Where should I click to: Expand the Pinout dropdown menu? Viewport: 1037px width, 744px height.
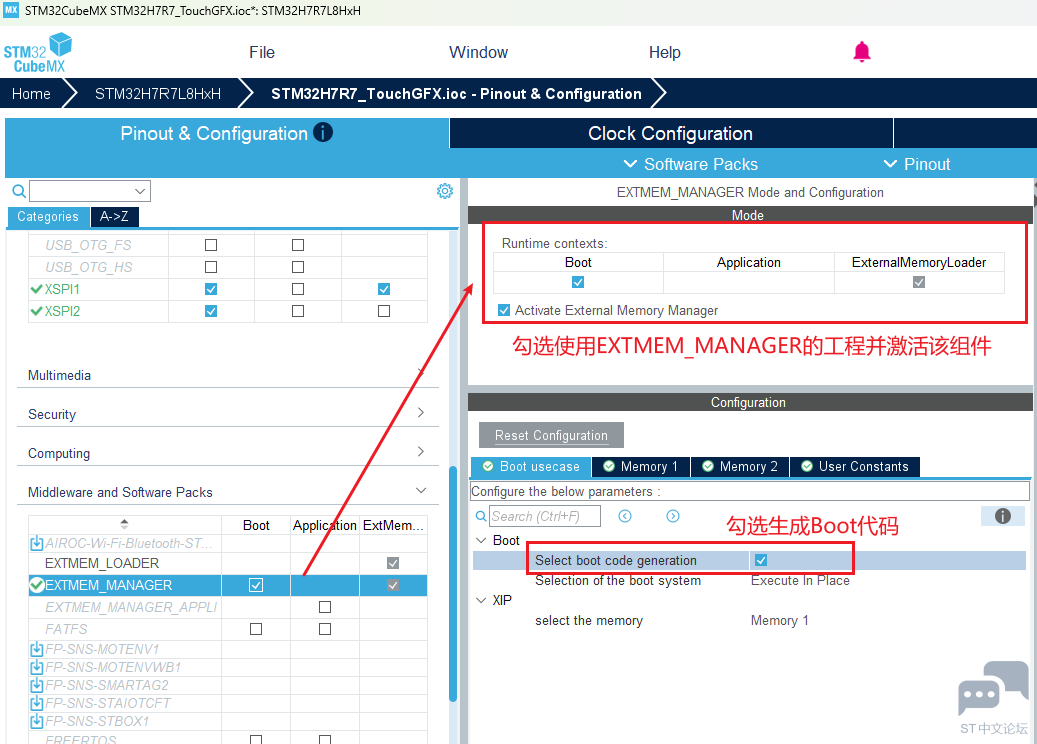coord(917,164)
